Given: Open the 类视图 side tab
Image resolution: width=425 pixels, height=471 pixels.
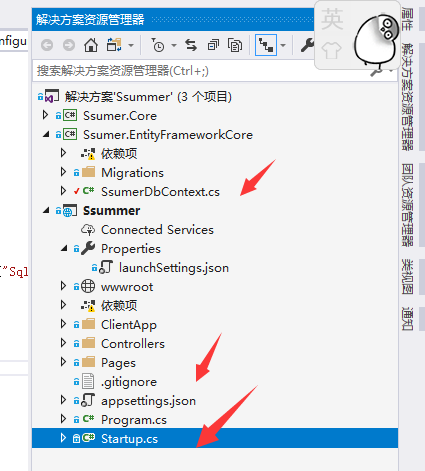Looking at the screenshot, I should 407,277.
